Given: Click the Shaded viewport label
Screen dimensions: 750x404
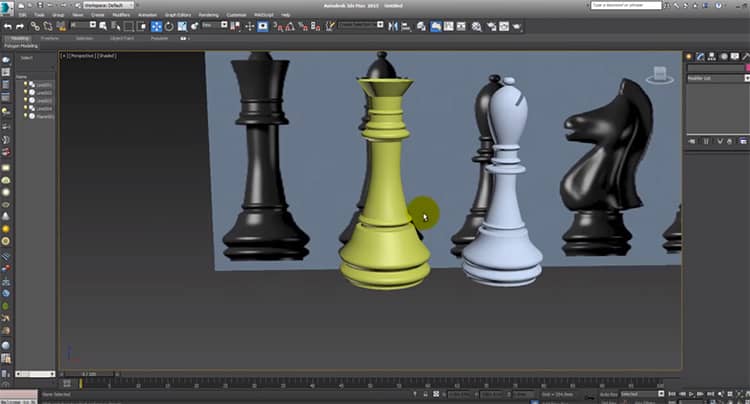Looking at the screenshot, I should 107,56.
